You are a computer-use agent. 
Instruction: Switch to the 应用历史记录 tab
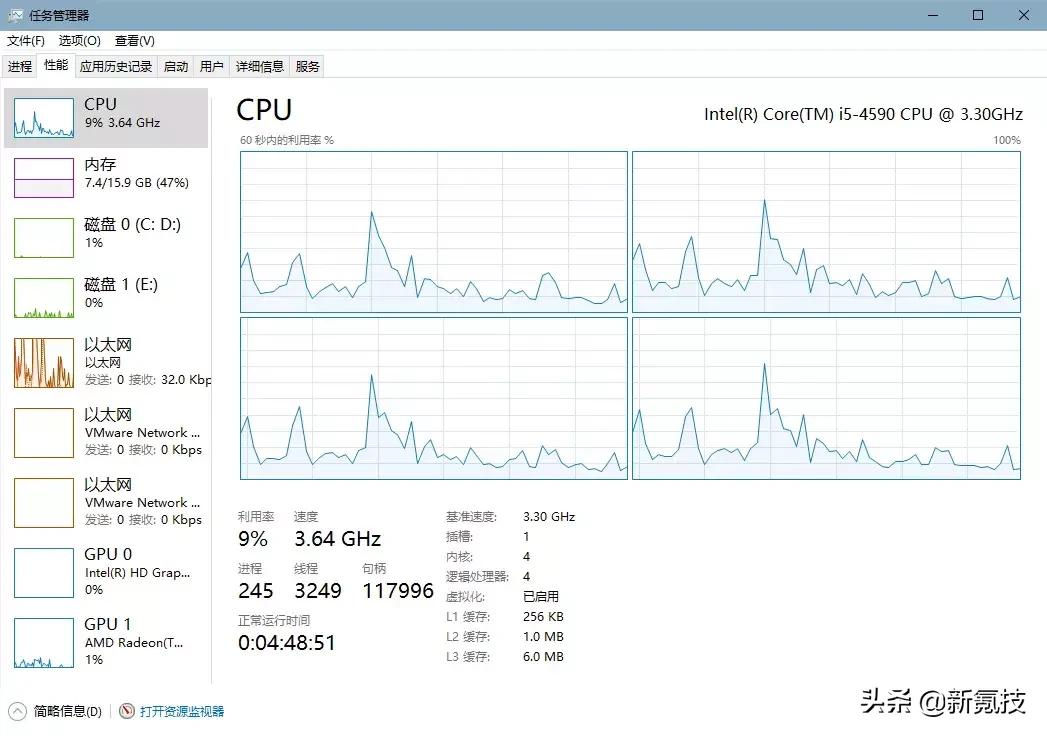point(116,67)
